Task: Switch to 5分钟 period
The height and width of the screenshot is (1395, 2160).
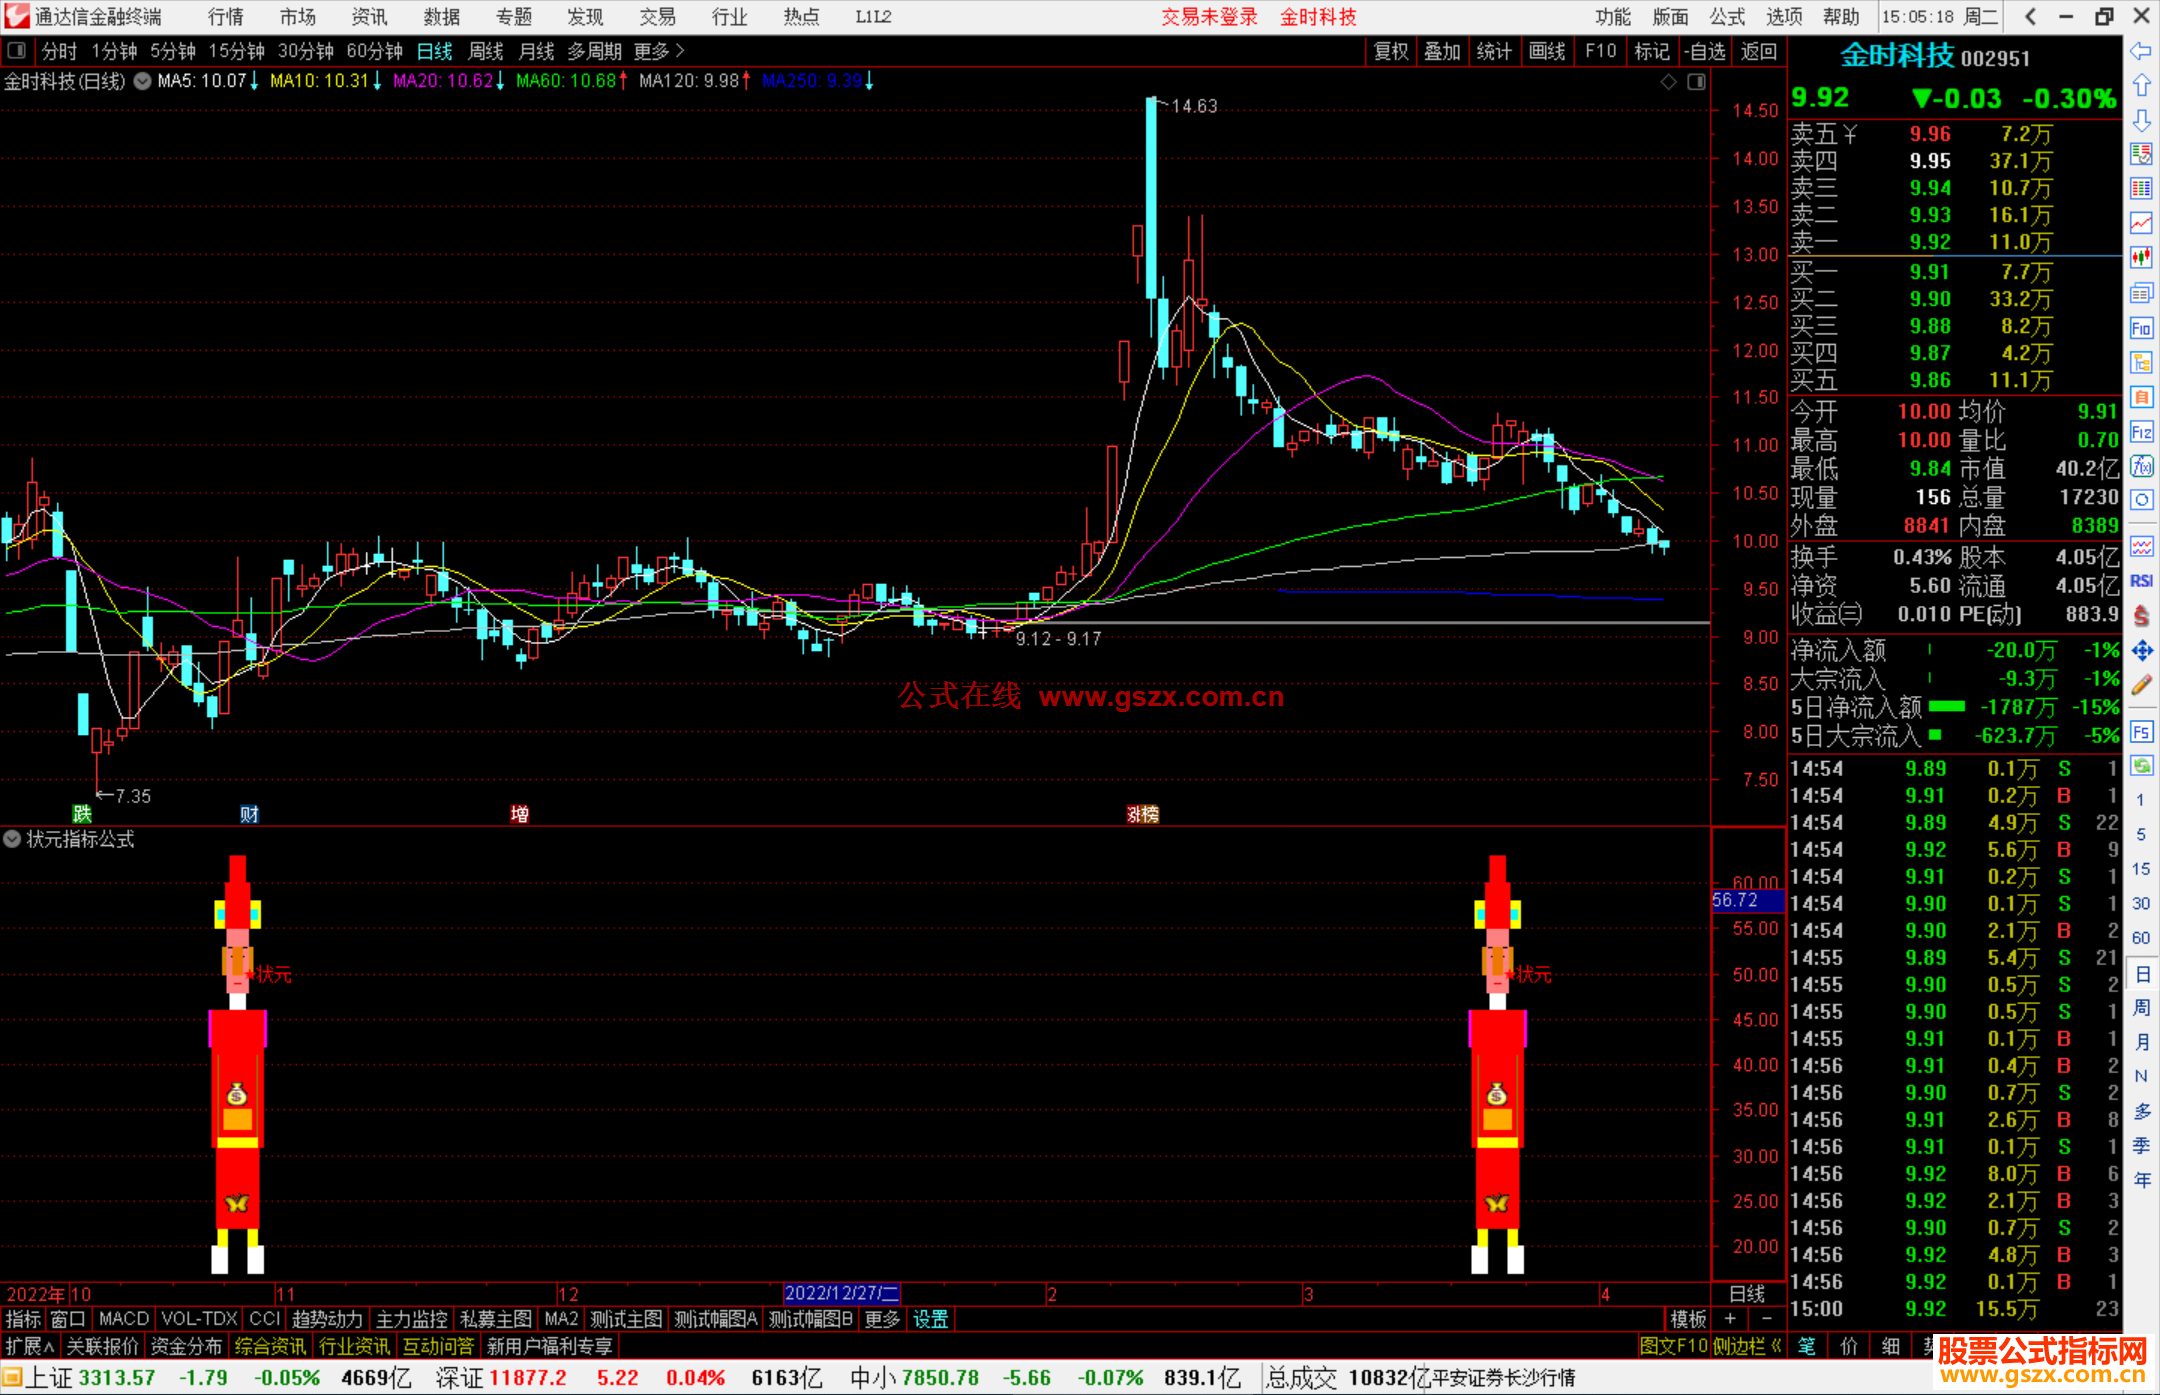Action: pyautogui.click(x=173, y=51)
